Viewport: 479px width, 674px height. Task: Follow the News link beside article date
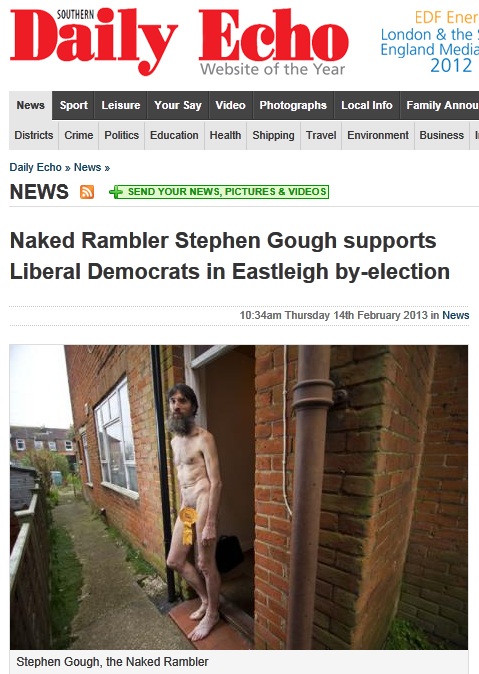pos(456,315)
